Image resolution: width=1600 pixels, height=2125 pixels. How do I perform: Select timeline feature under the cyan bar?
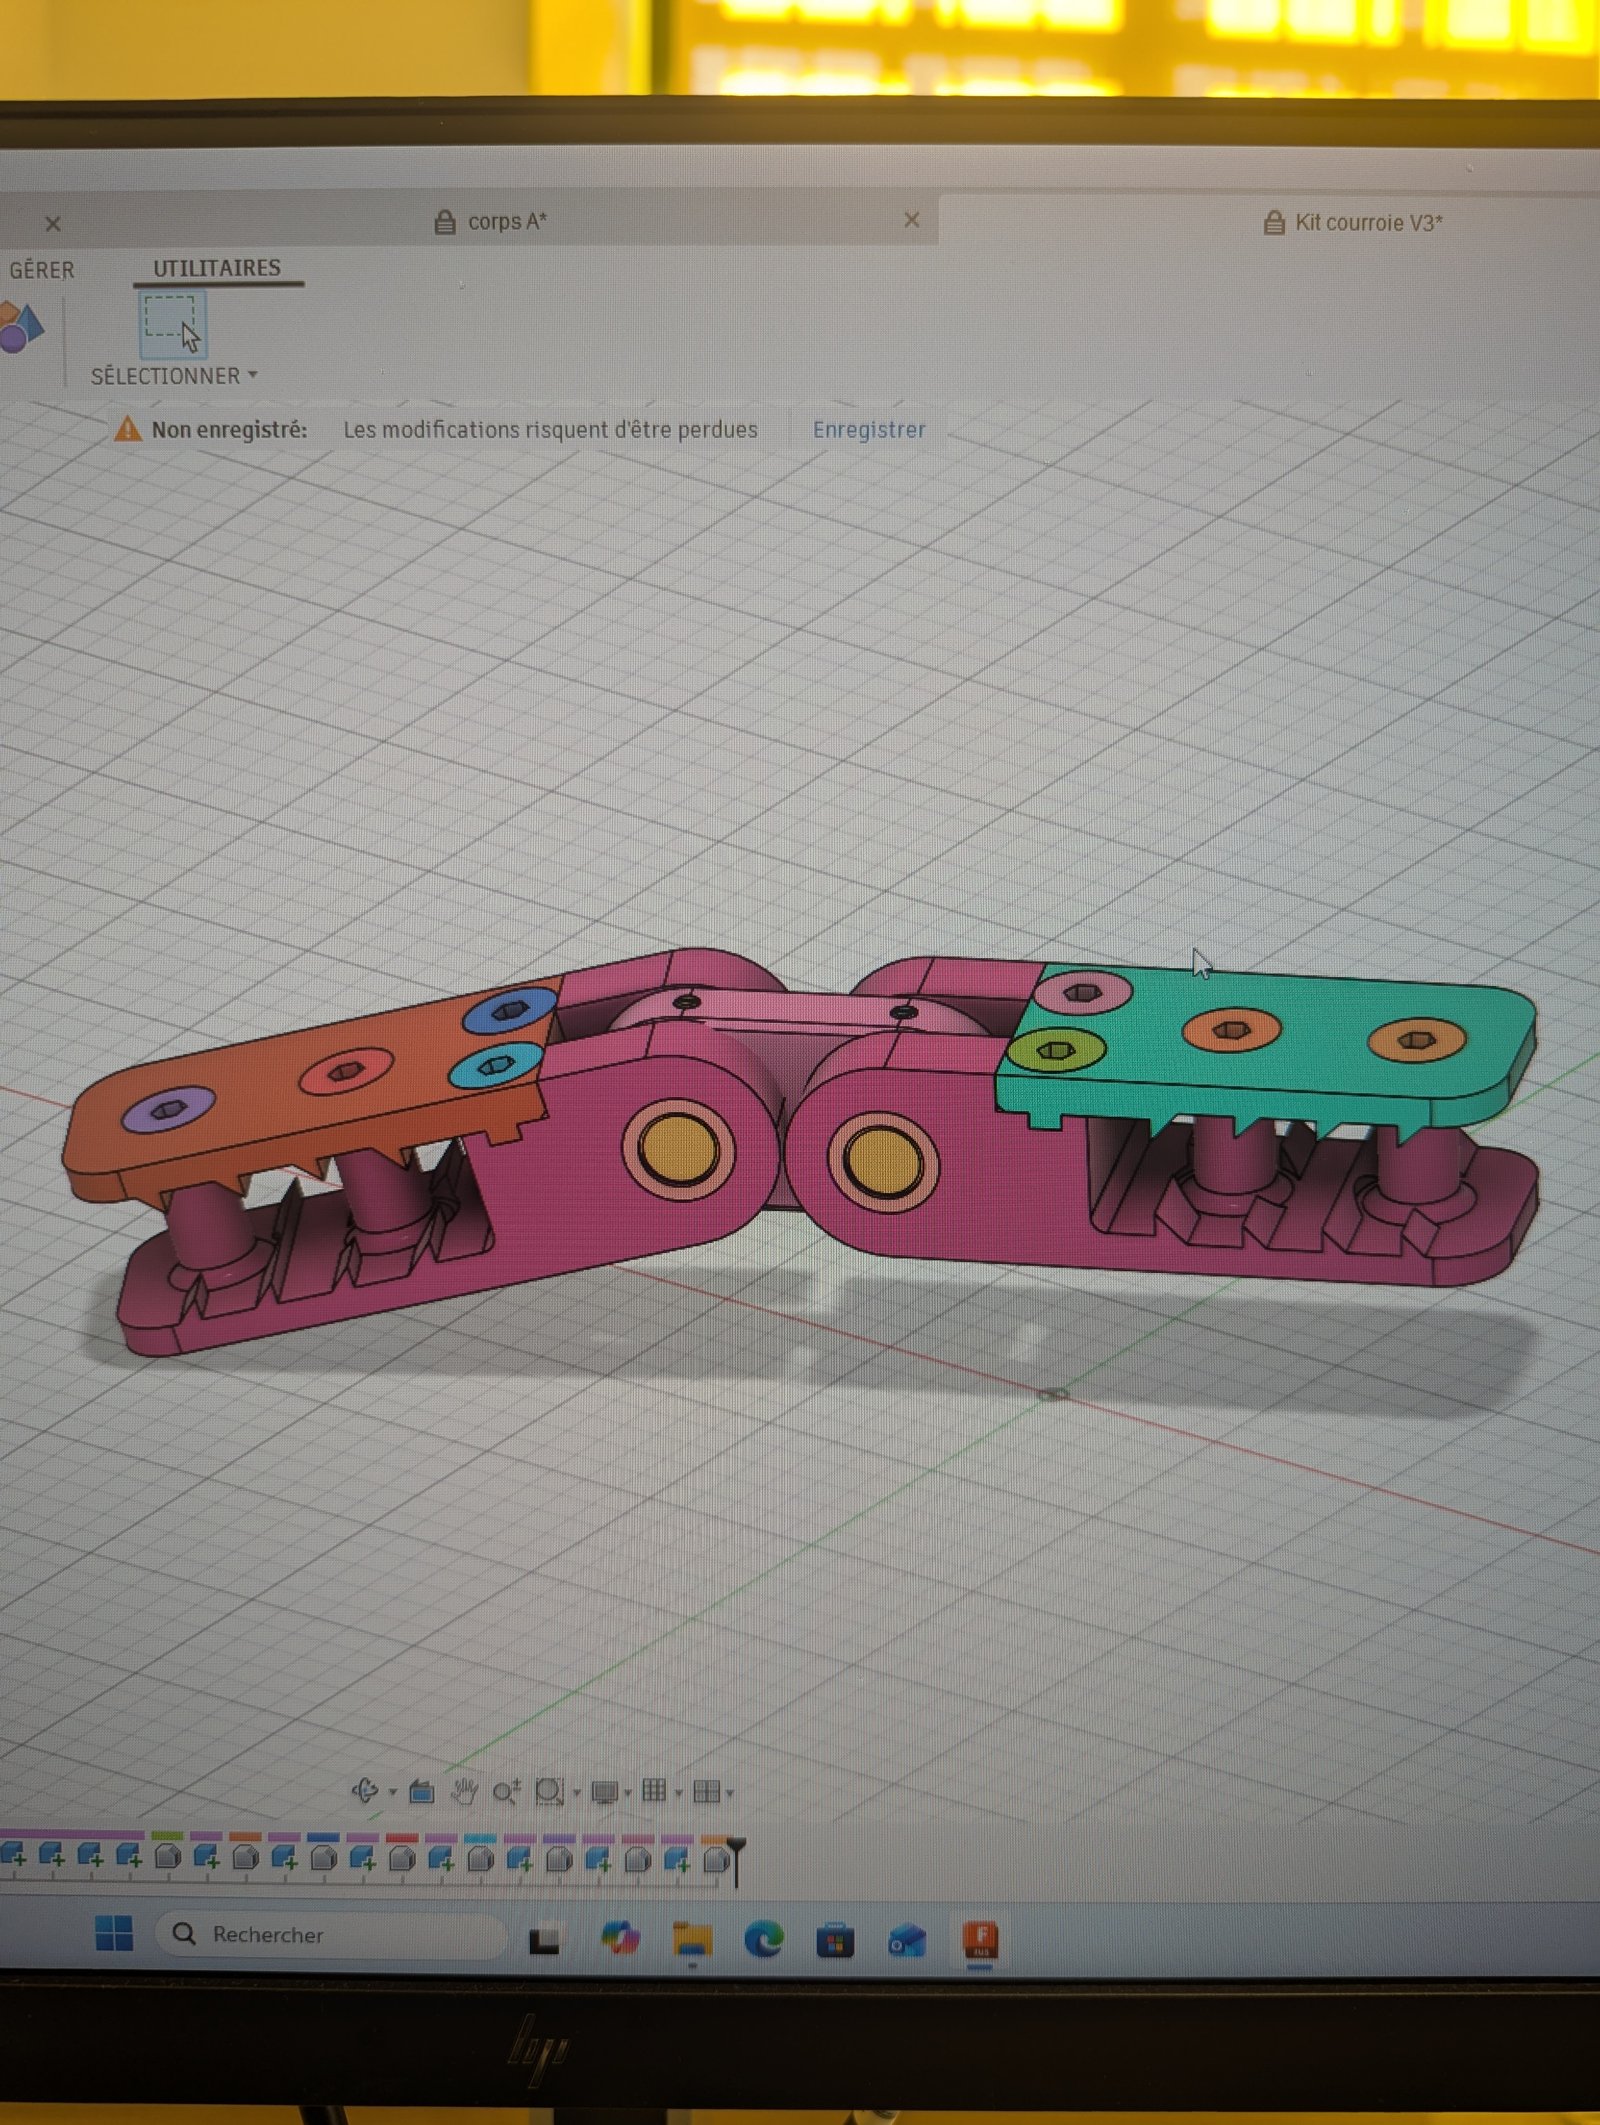[480, 1858]
